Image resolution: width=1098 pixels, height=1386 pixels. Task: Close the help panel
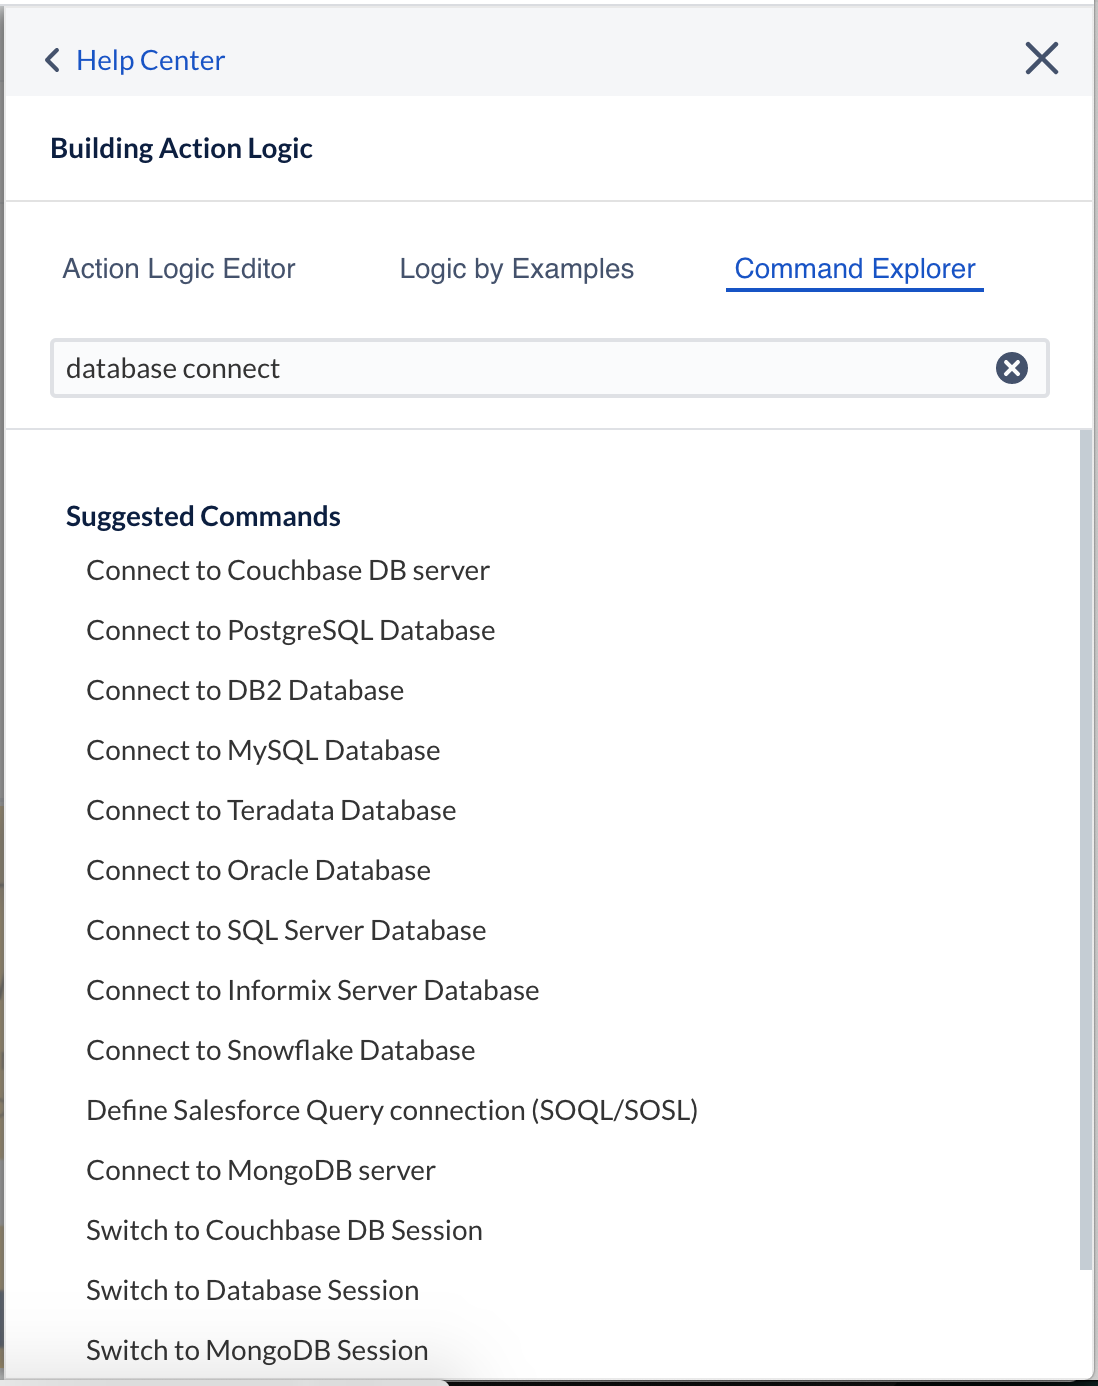[x=1041, y=59]
